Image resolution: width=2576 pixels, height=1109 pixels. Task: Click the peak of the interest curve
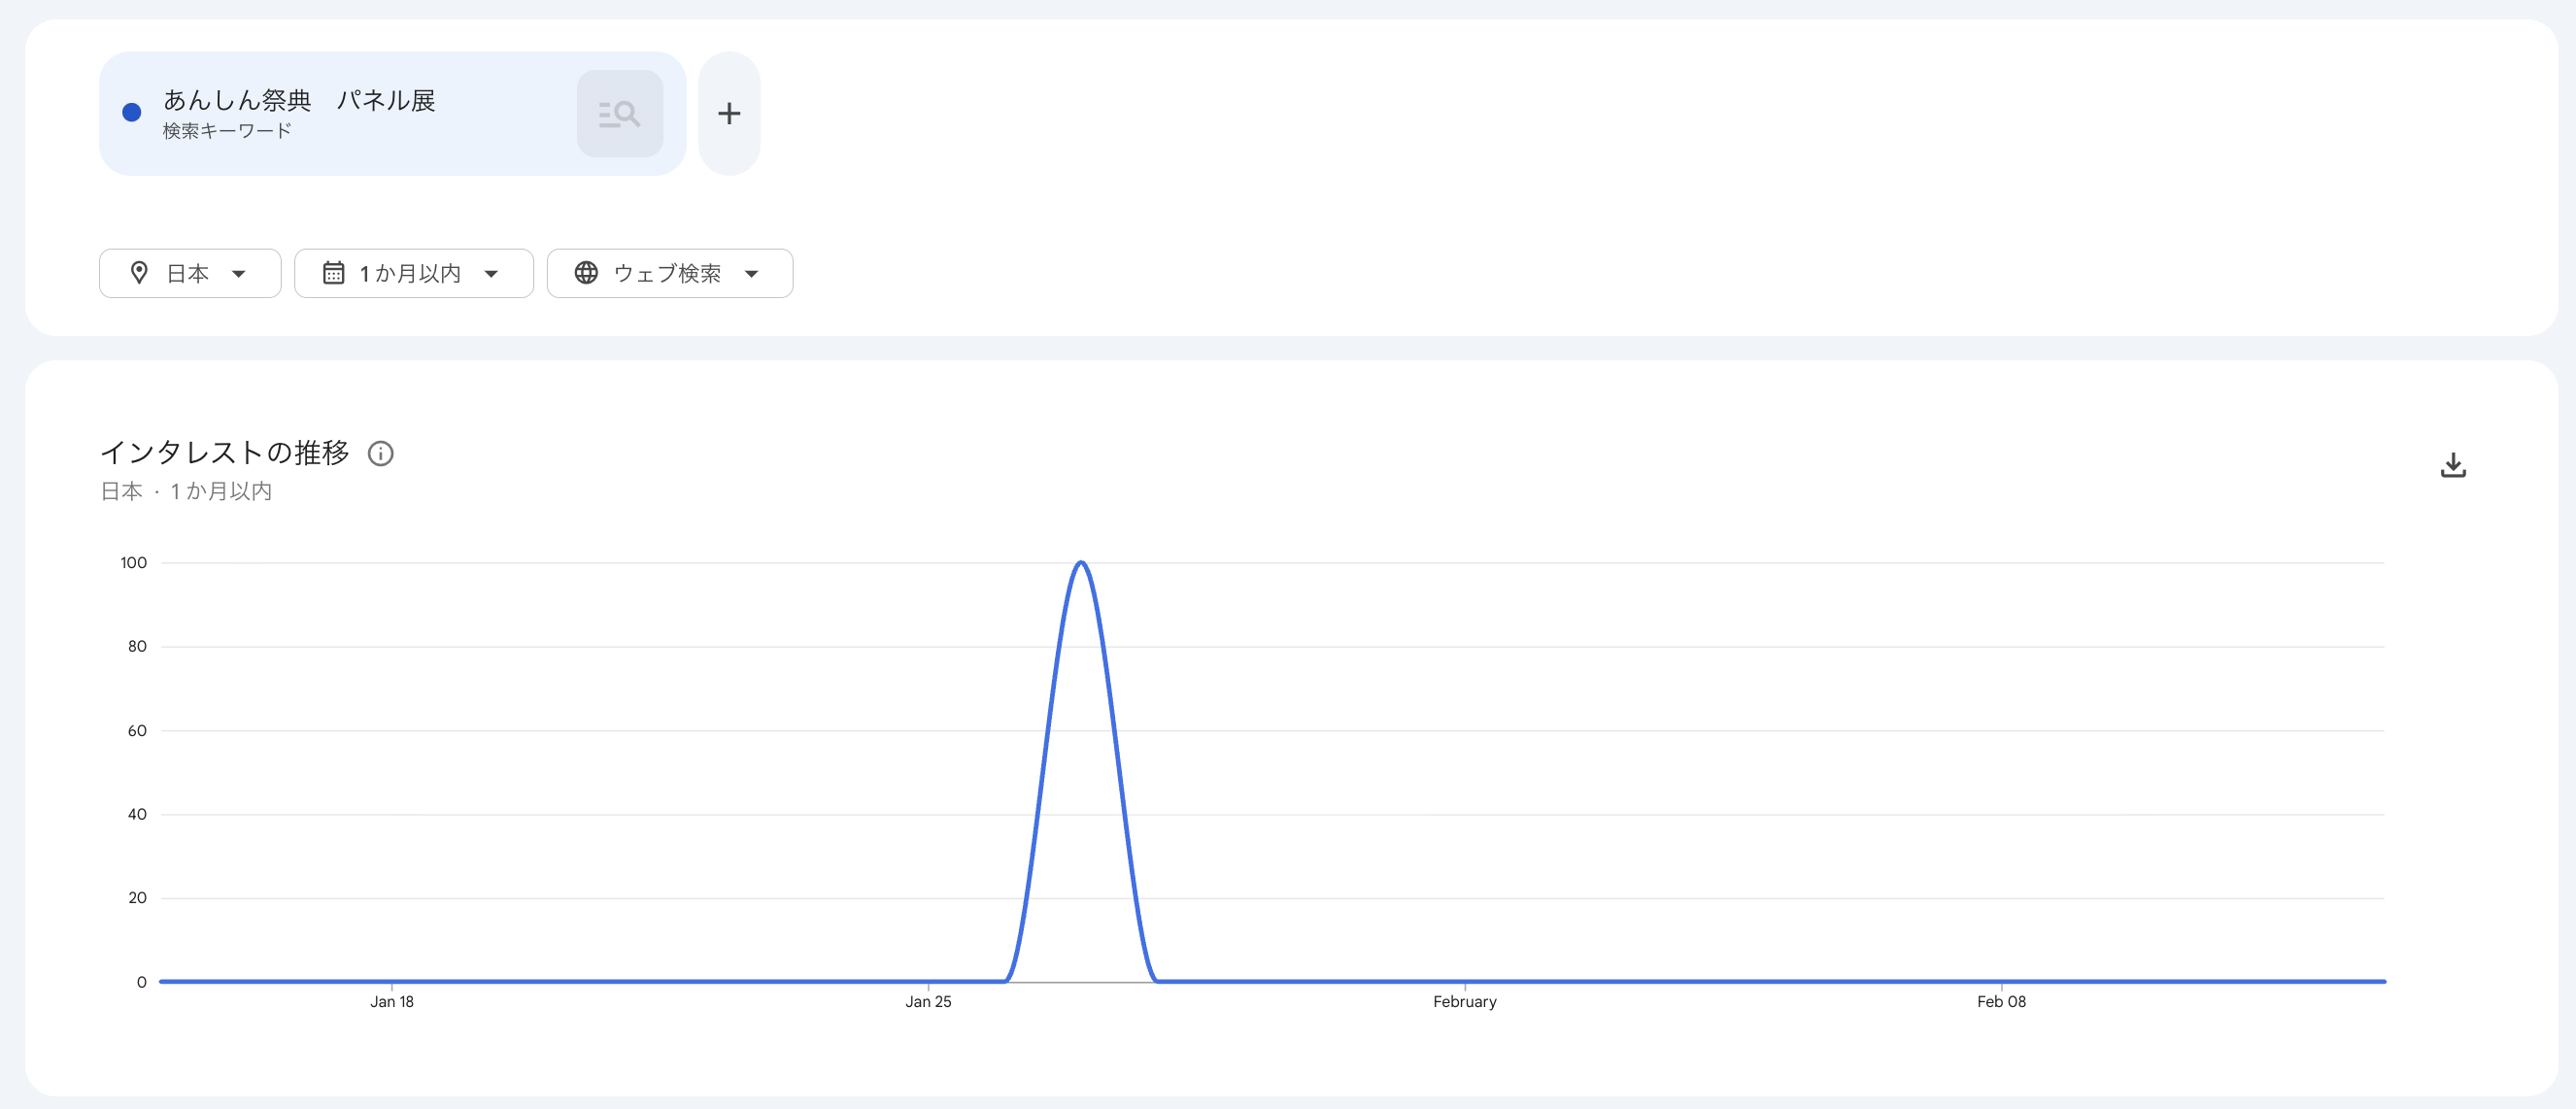(x=1080, y=563)
